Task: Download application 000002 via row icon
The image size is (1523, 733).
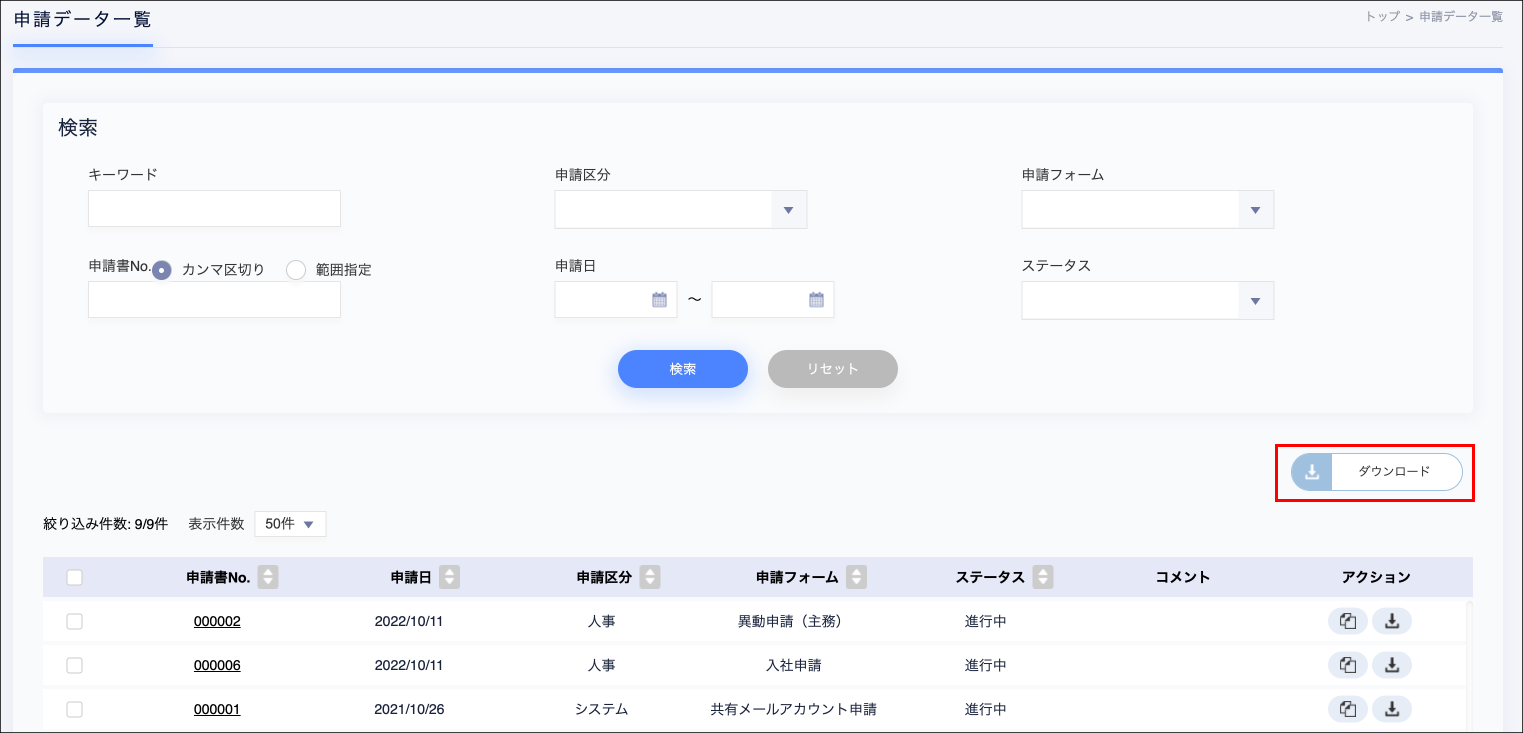Action: pyautogui.click(x=1391, y=621)
